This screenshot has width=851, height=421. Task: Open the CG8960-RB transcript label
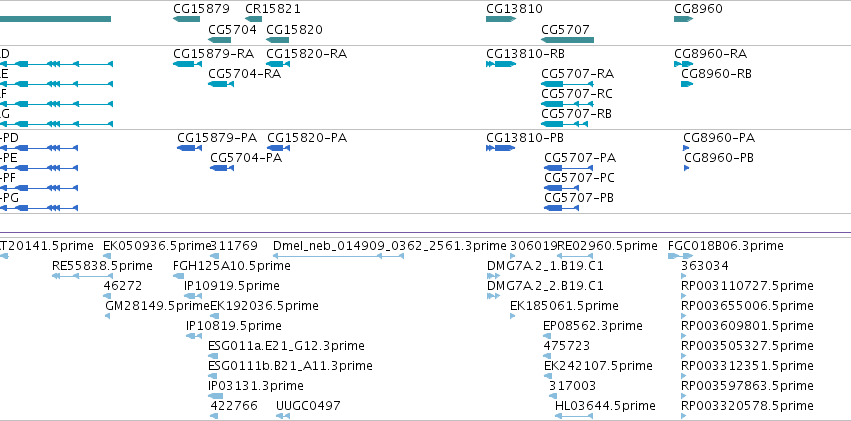pyautogui.click(x=716, y=74)
